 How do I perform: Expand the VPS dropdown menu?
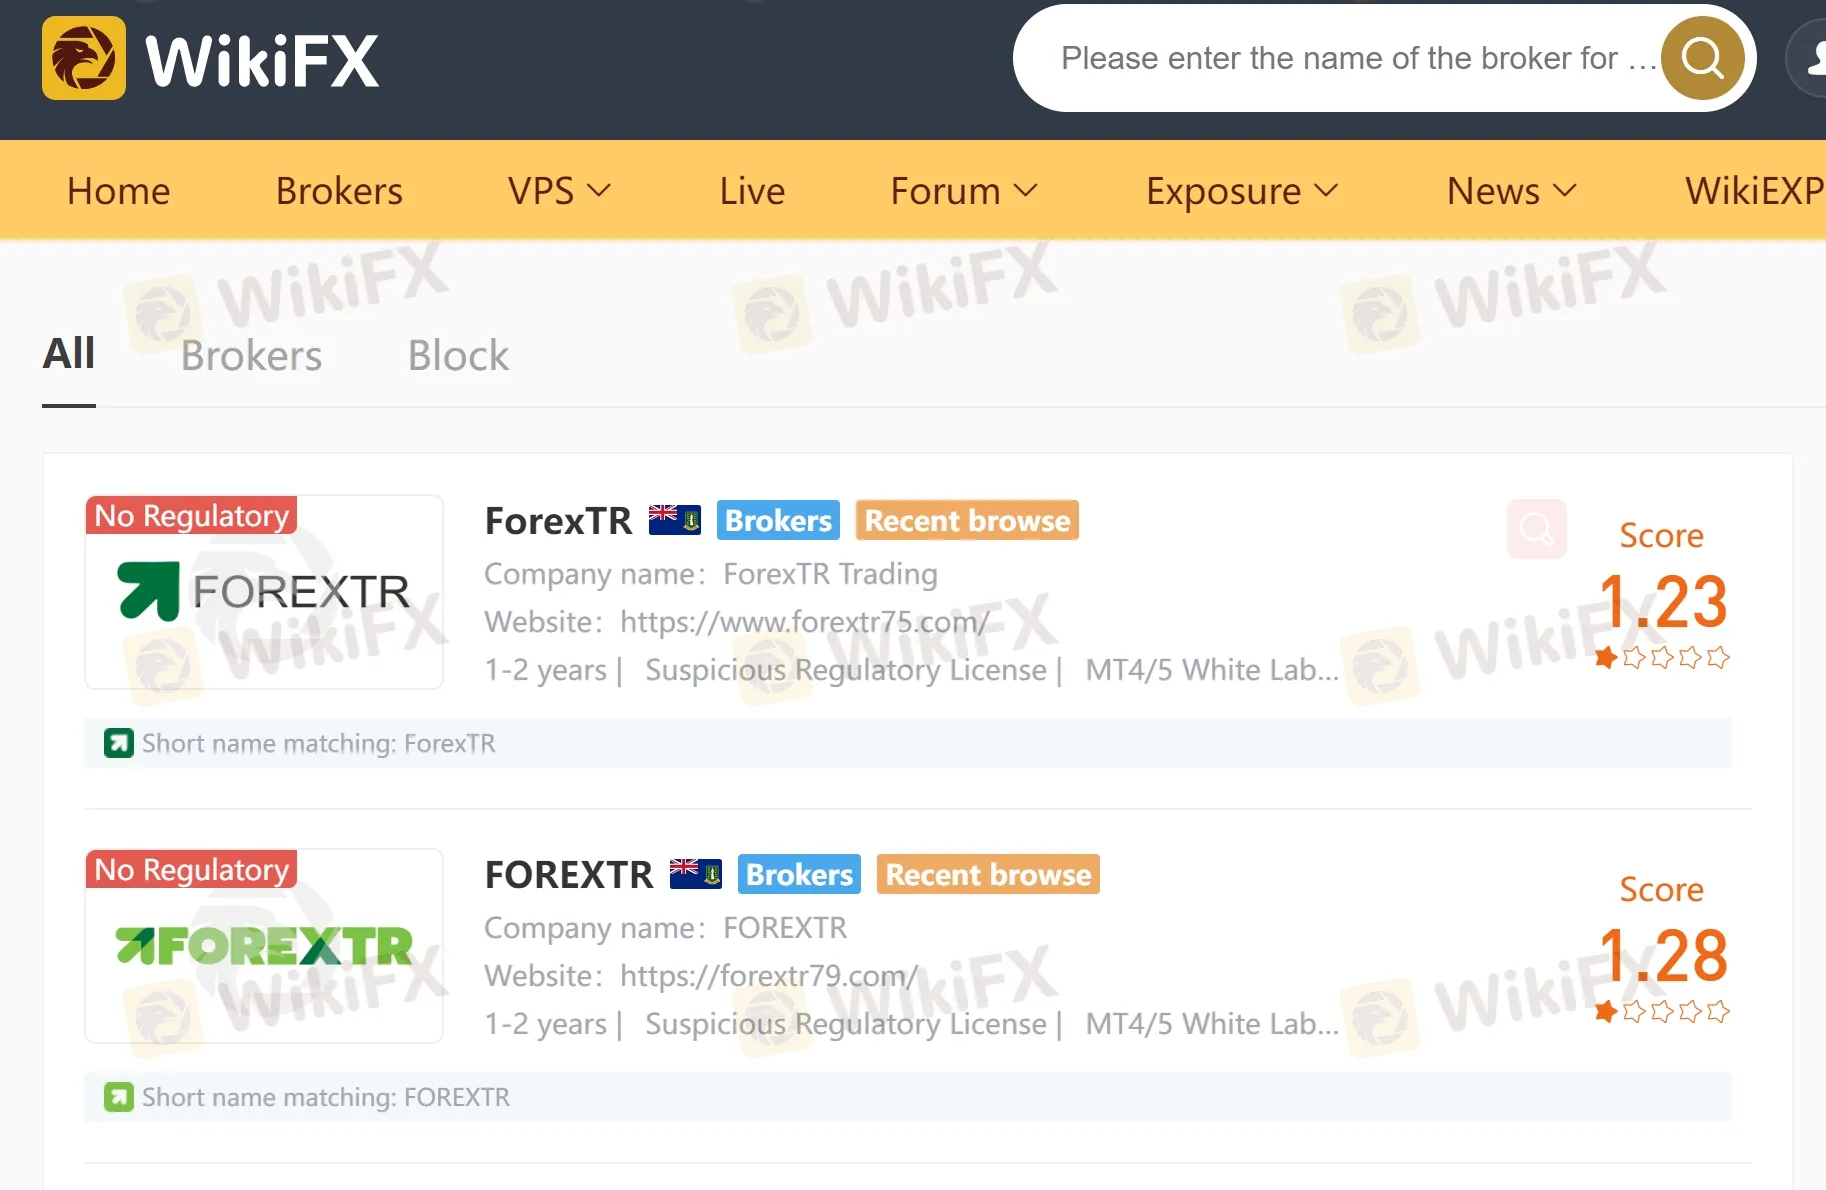click(x=559, y=190)
